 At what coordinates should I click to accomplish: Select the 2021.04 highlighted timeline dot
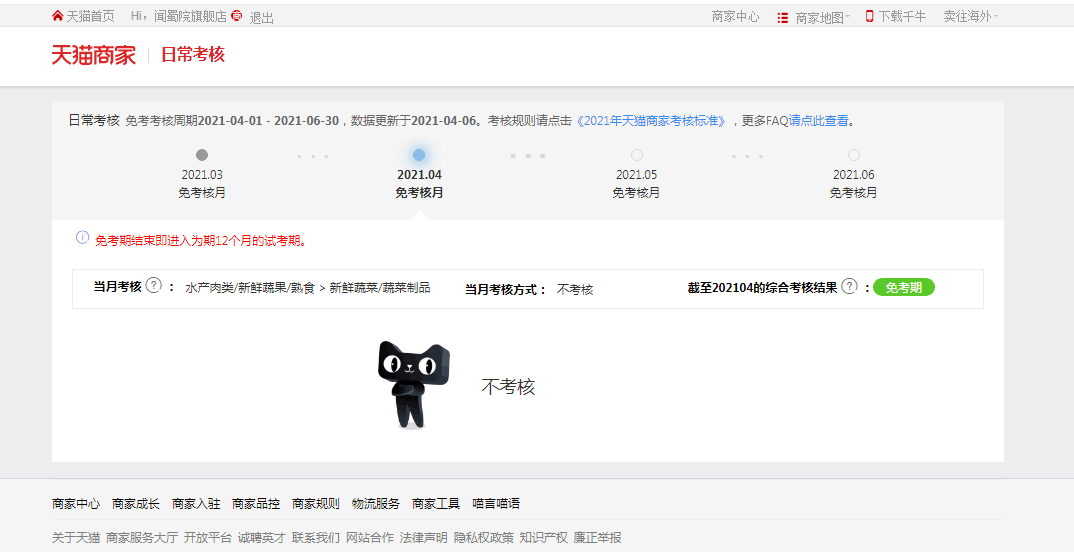(419, 155)
